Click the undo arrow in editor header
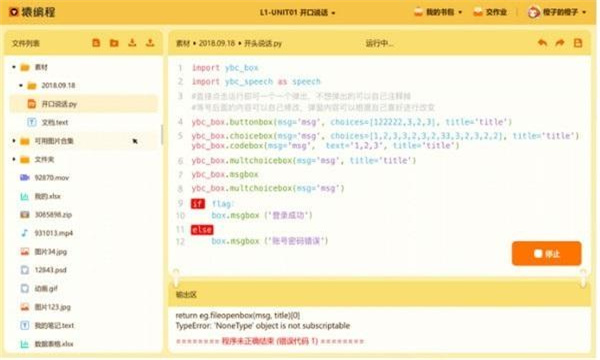 click(x=542, y=43)
